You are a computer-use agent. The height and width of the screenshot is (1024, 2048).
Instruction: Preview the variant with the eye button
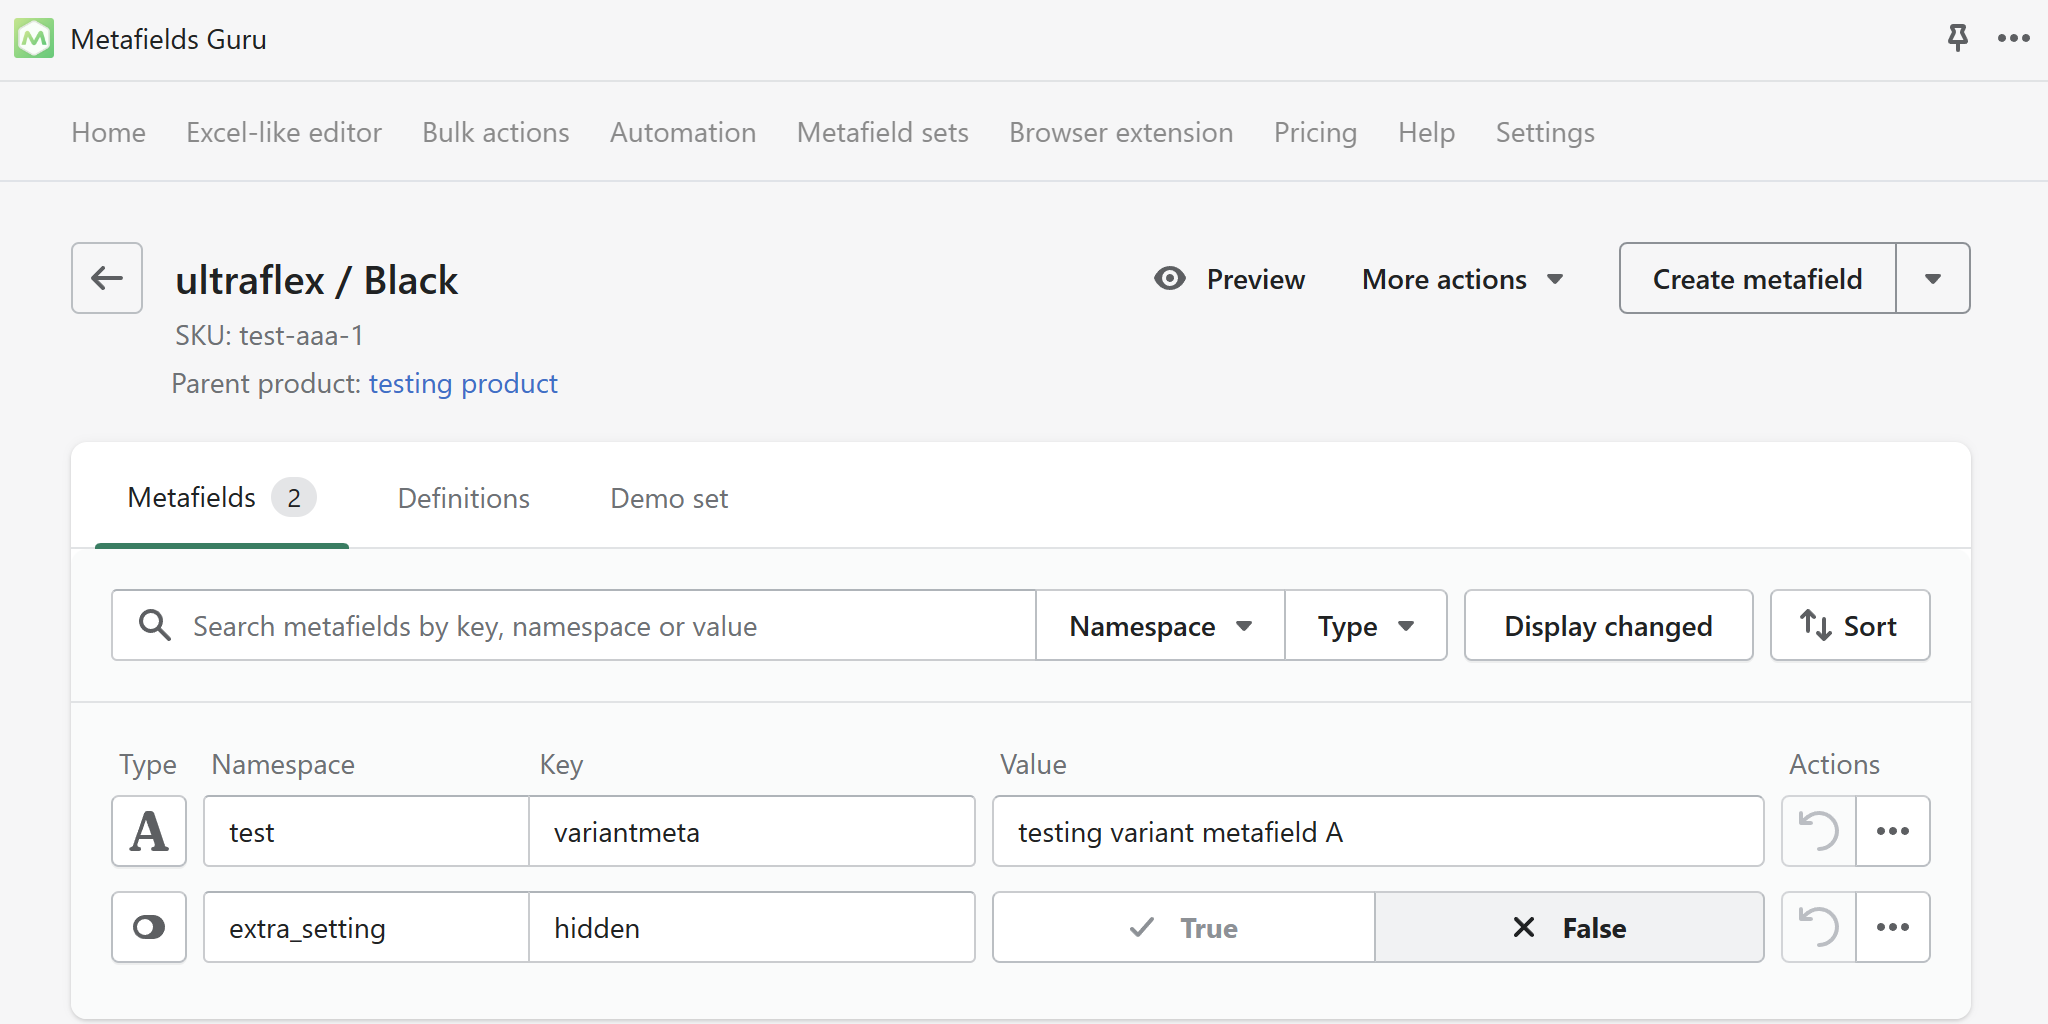(x=1229, y=279)
